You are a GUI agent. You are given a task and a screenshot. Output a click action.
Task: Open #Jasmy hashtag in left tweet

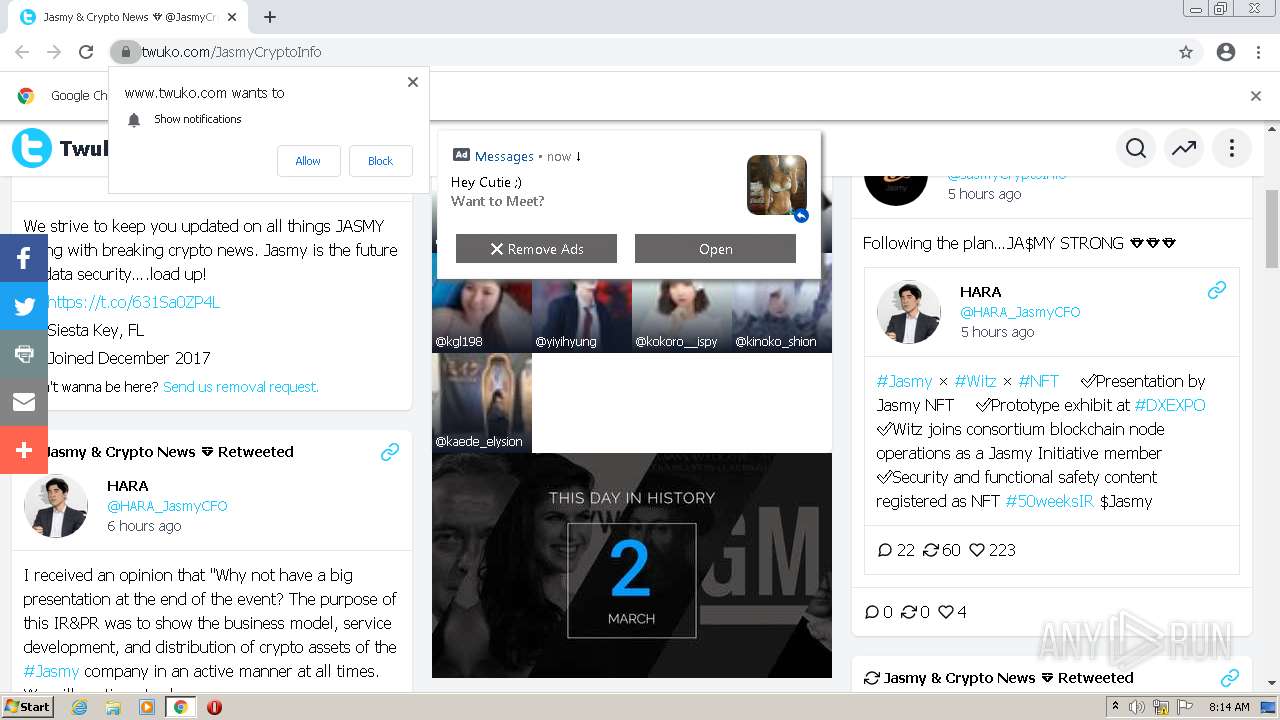coord(51,671)
